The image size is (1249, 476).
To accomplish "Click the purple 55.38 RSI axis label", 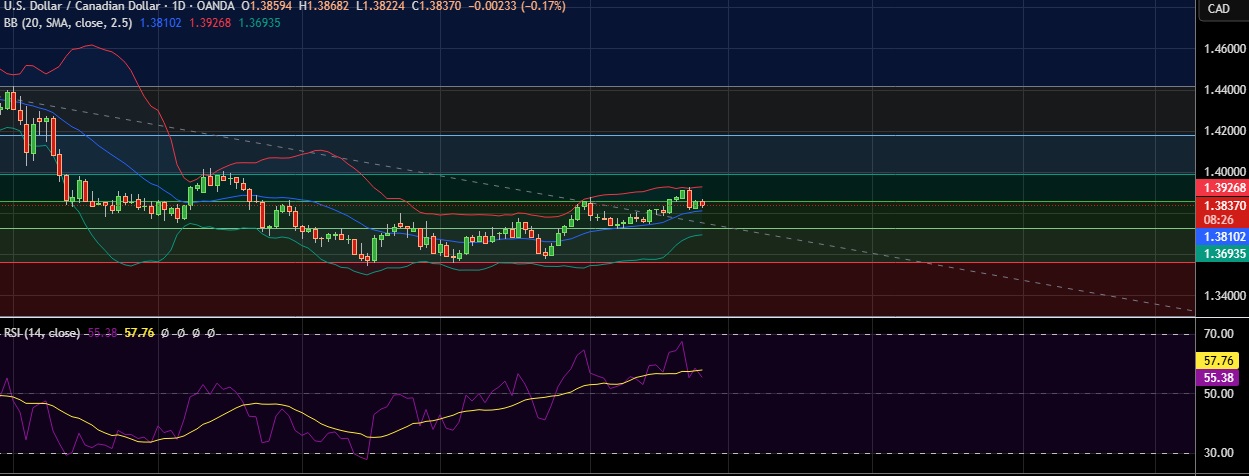I will click(1221, 377).
